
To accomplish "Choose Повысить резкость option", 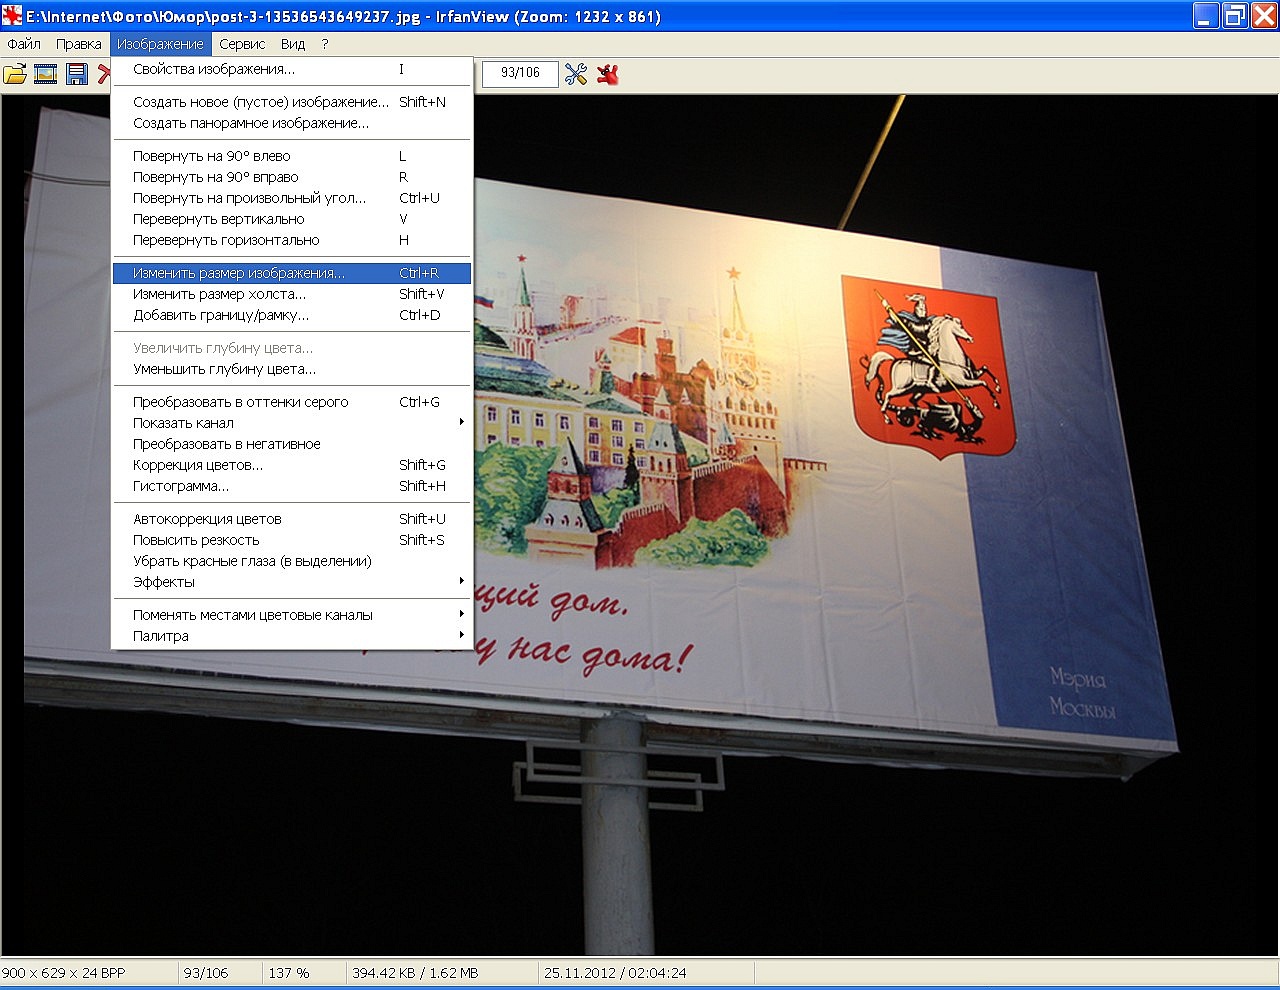I will [x=196, y=540].
